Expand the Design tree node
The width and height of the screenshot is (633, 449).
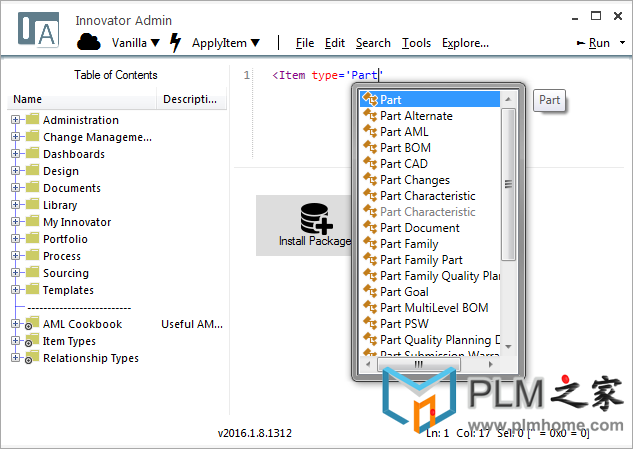click(x=15, y=170)
